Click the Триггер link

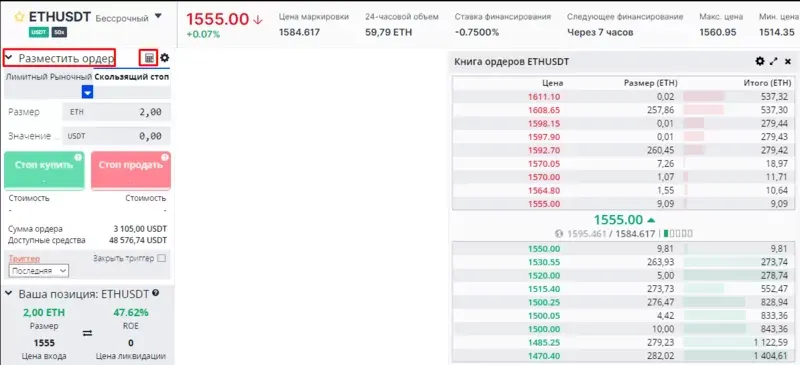point(24,259)
